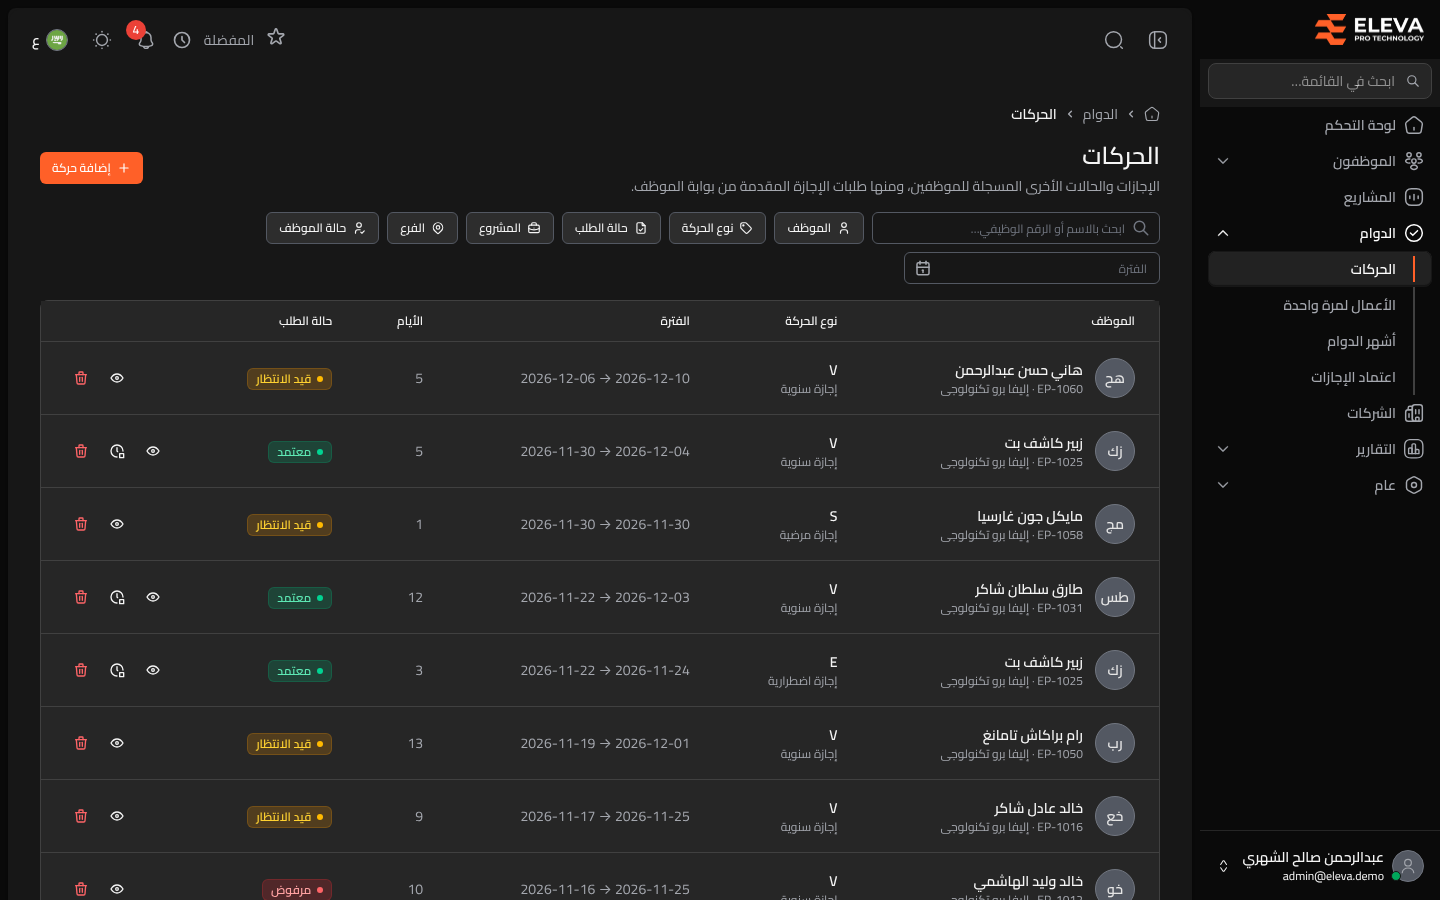
Task: View مايكل جون غارسيا's sick leave details
Action: coord(117,524)
